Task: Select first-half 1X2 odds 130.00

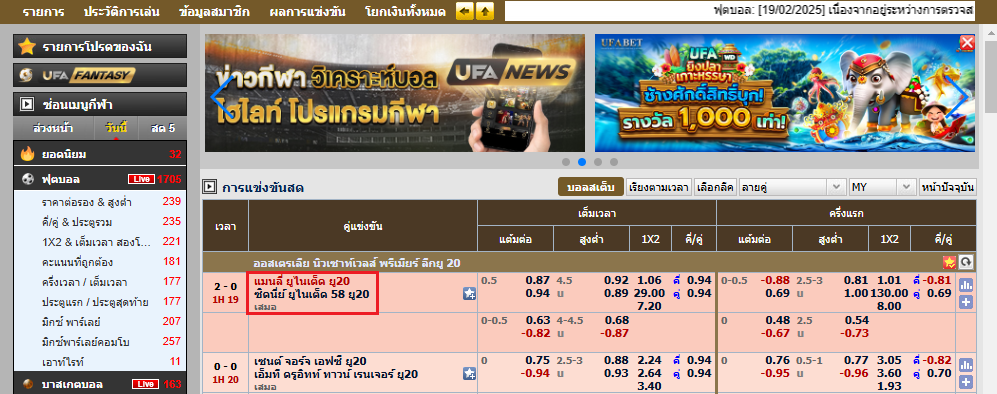Action: click(890, 293)
